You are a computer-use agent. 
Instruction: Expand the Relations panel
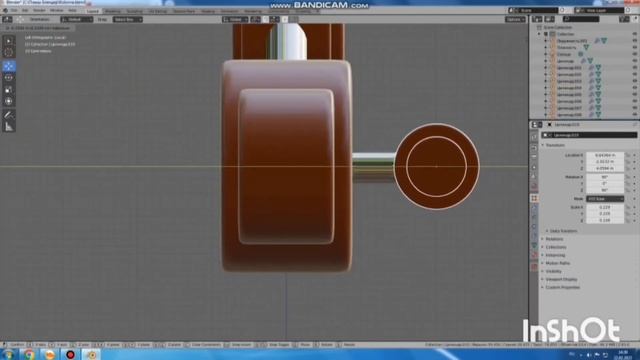[553, 239]
